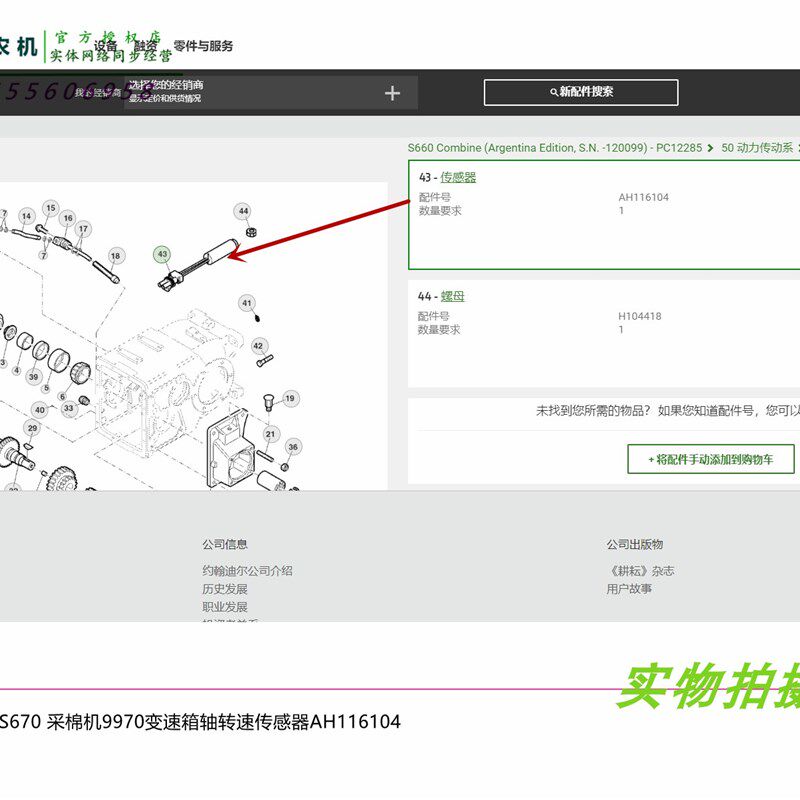Select callout 36 in the parts diagram
This screenshot has height=800, width=800.
click(x=293, y=447)
